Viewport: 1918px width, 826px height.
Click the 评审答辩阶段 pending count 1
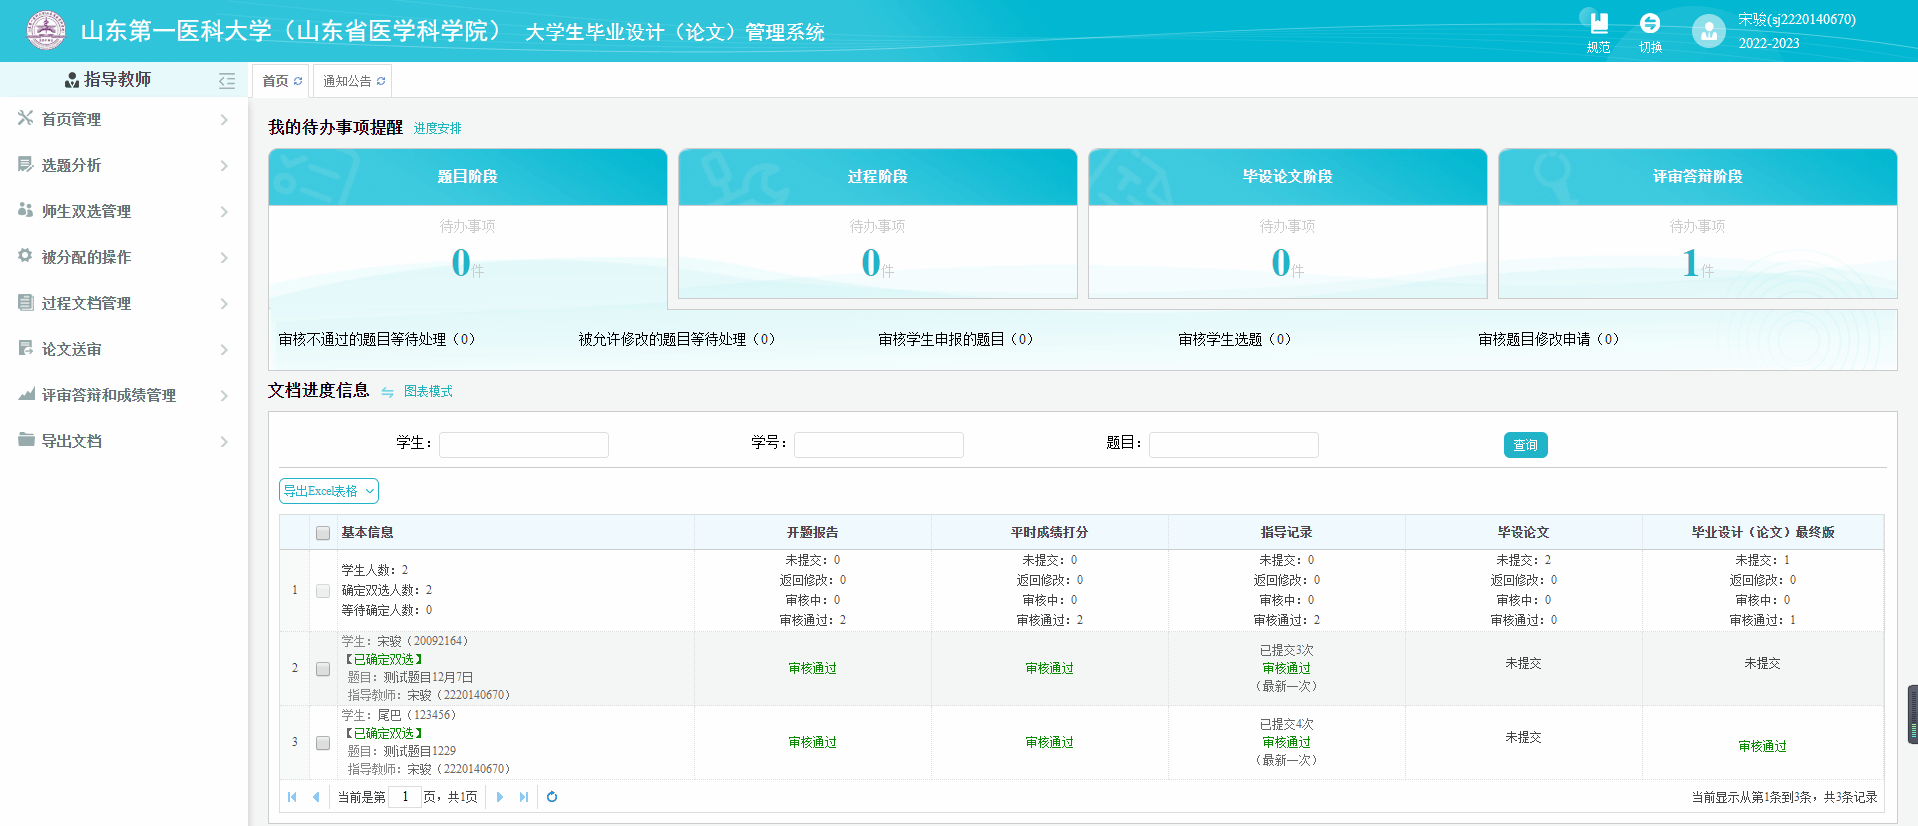(1690, 263)
